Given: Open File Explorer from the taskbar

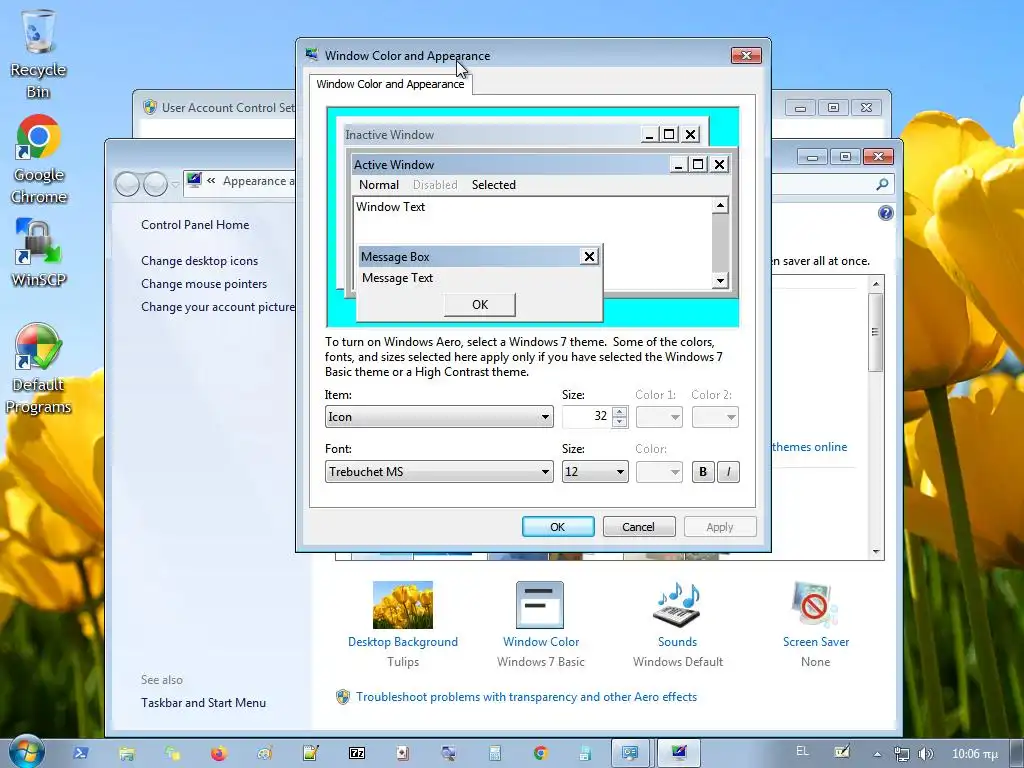Looking at the screenshot, I should (x=127, y=753).
